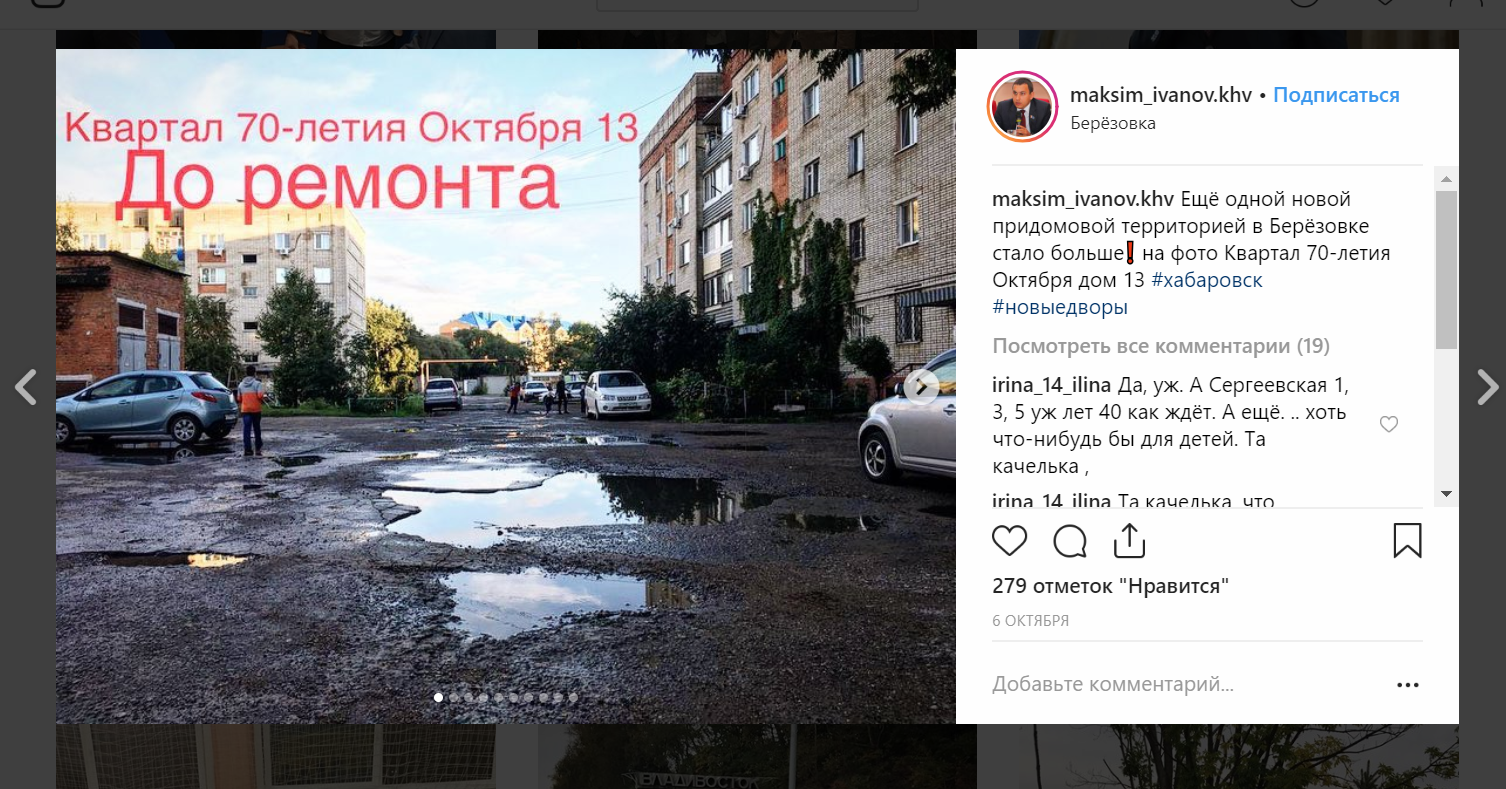Viewport: 1506px width, 789px height.
Task: Share the post via share icon
Action: click(1129, 540)
